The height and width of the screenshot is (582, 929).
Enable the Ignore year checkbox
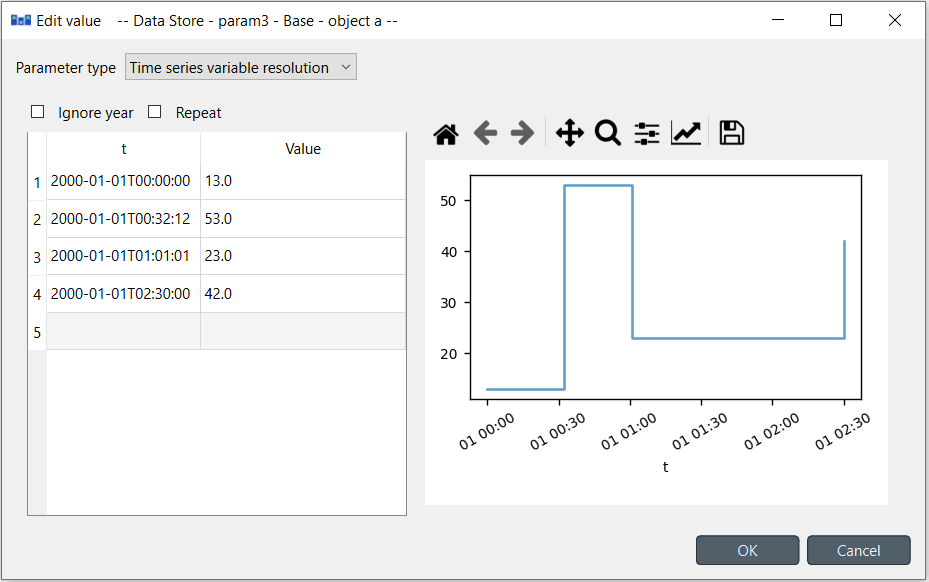[37, 111]
